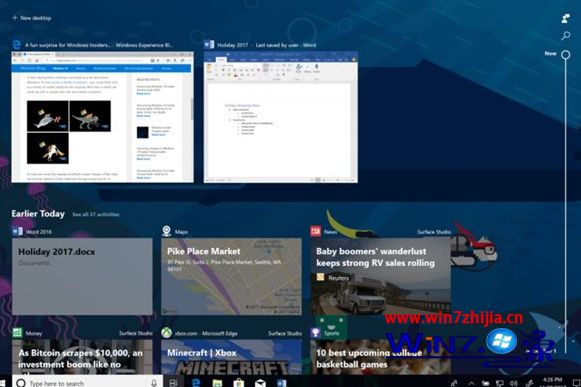The width and height of the screenshot is (581, 387).
Task: Click the scrollbar in the Edge window thumbnail
Action: tap(192, 109)
